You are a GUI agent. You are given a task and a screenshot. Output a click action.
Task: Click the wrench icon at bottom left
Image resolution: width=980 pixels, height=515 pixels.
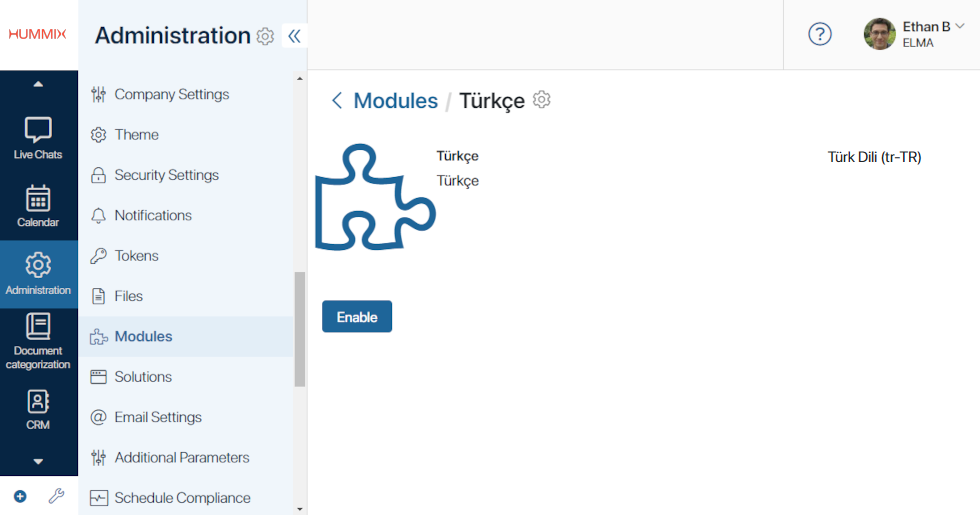(56, 496)
